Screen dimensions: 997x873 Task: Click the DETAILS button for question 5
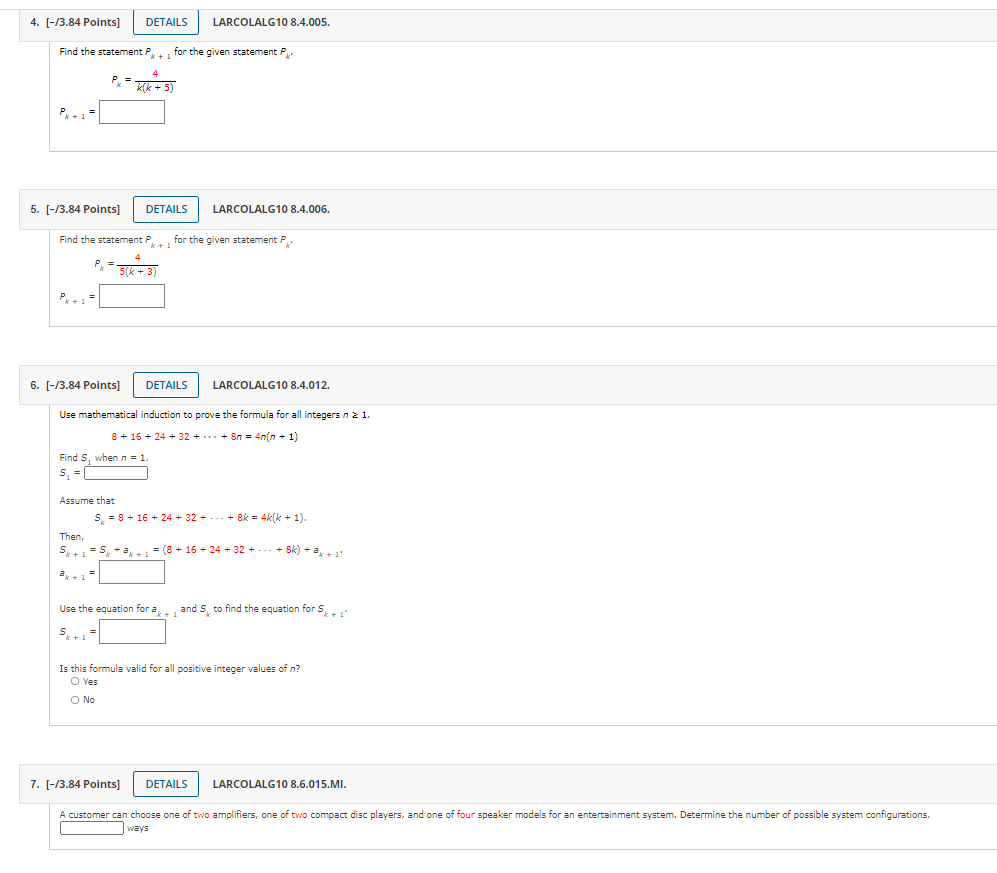pos(166,209)
